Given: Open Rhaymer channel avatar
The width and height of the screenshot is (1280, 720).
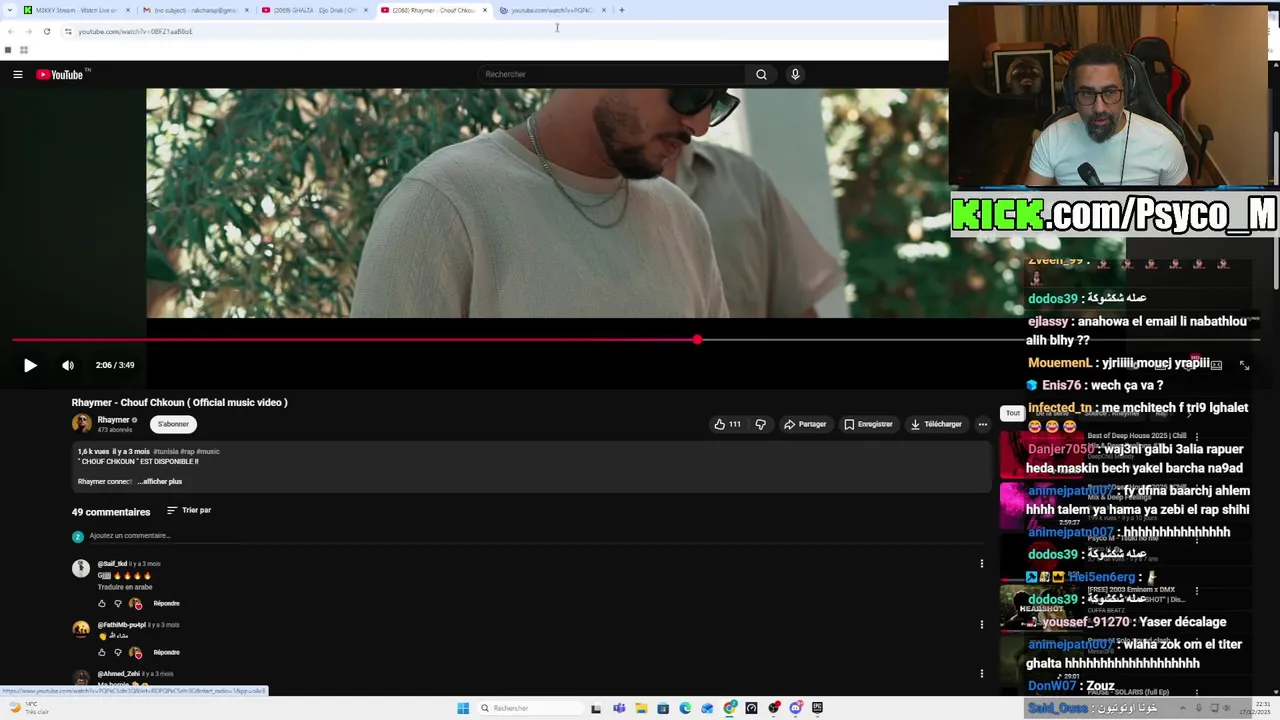Looking at the screenshot, I should pos(81,423).
